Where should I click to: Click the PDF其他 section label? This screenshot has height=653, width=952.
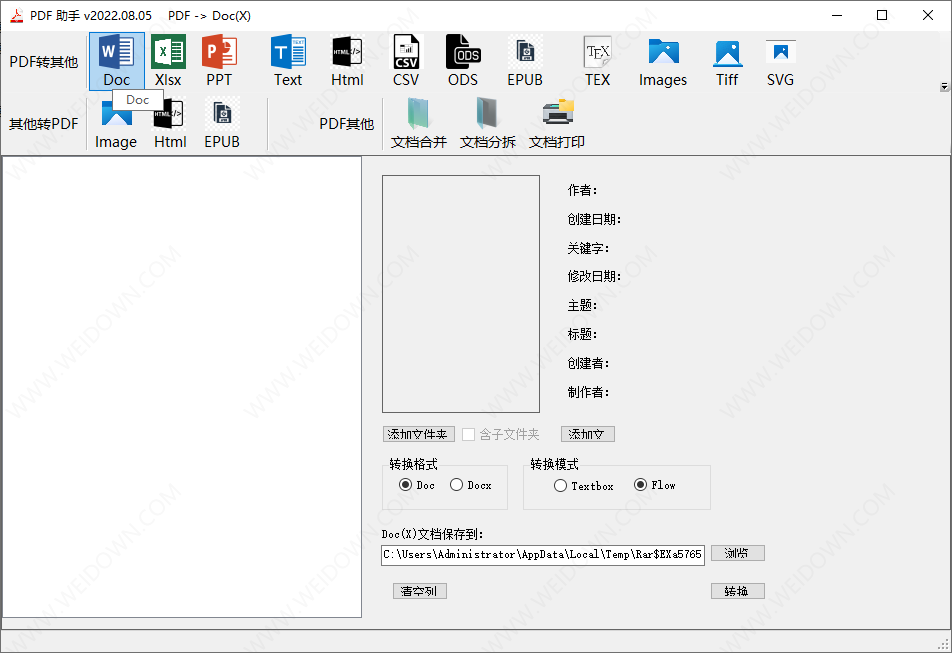[347, 124]
